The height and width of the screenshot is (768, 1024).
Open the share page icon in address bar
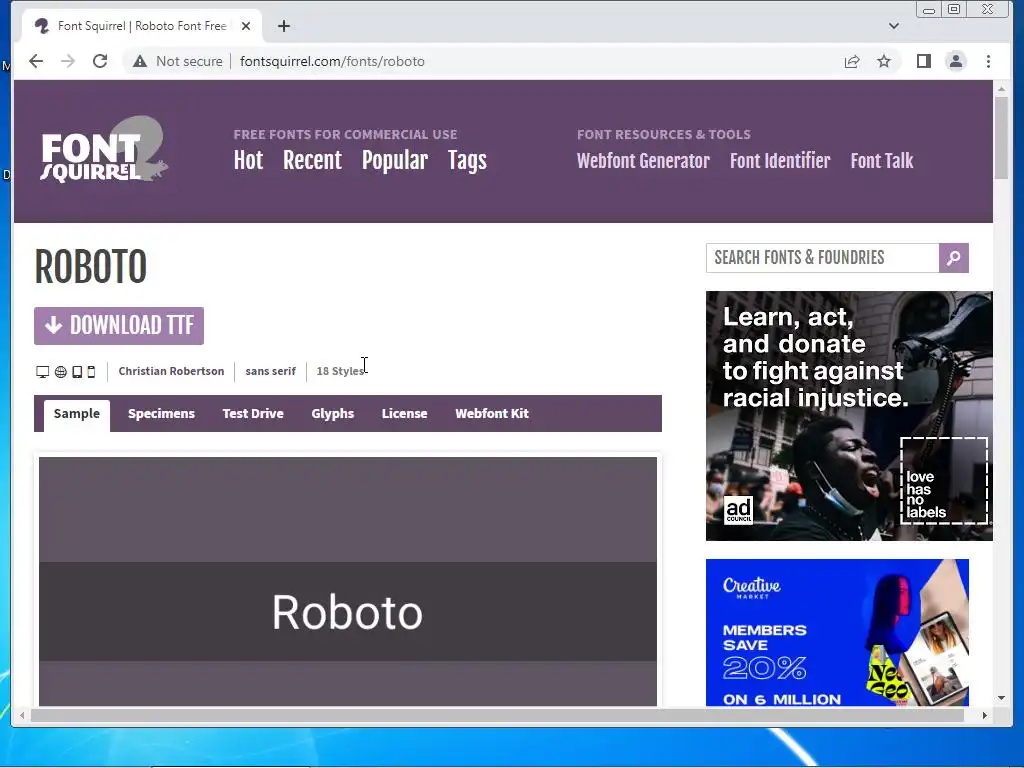point(852,61)
